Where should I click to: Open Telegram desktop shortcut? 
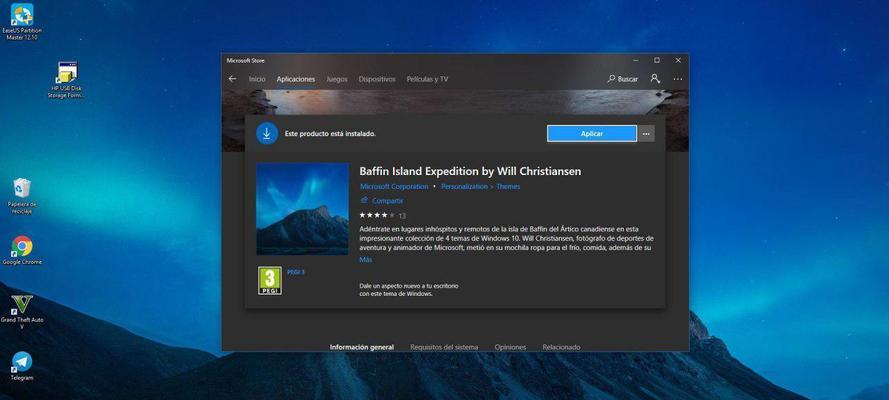(x=22, y=366)
